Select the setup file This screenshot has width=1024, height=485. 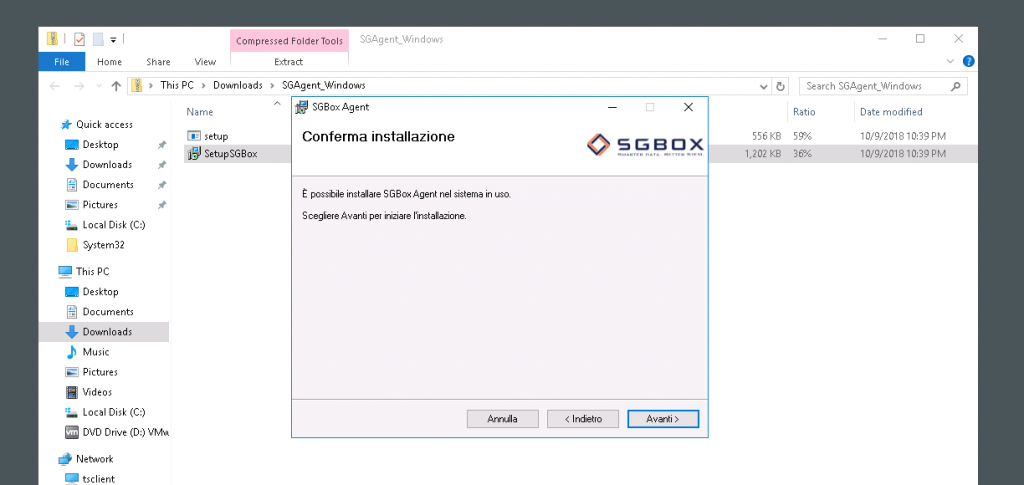coord(216,136)
